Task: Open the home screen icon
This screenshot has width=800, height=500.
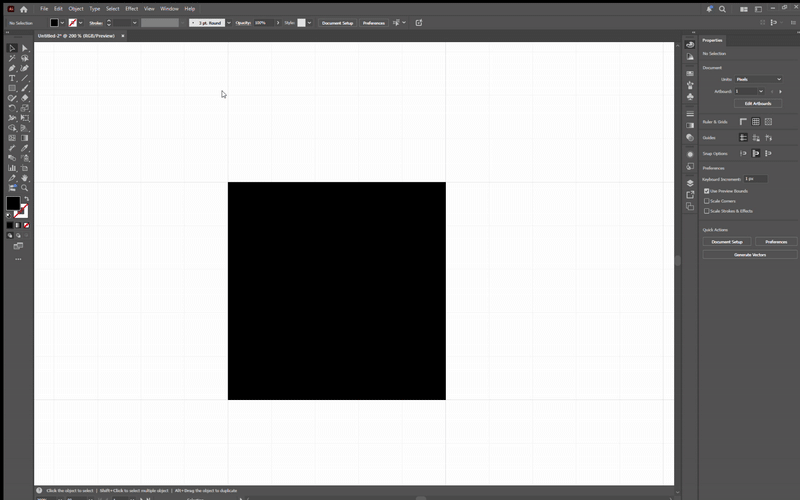Action: [23, 9]
